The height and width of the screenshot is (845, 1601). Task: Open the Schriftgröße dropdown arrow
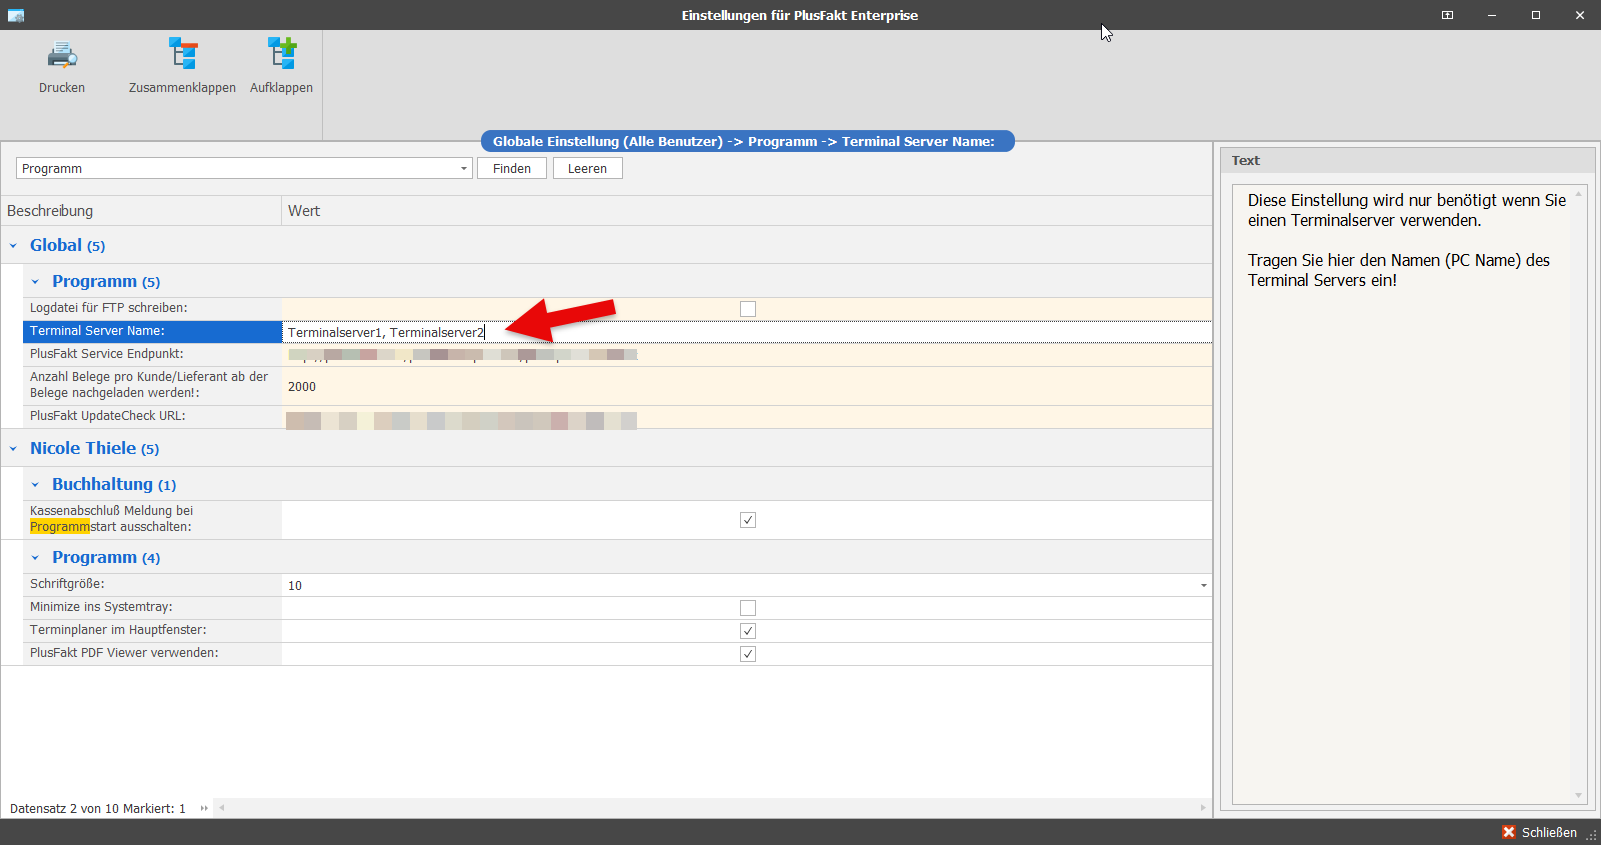(x=1203, y=586)
